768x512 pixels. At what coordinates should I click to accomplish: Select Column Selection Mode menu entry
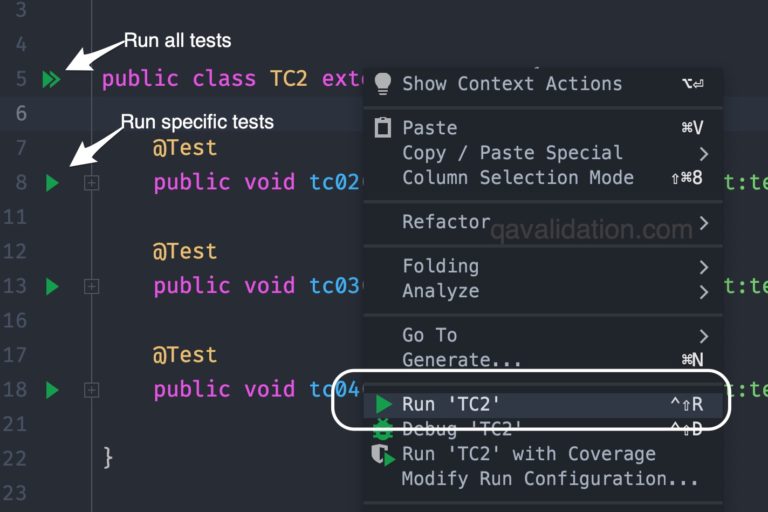(517, 178)
